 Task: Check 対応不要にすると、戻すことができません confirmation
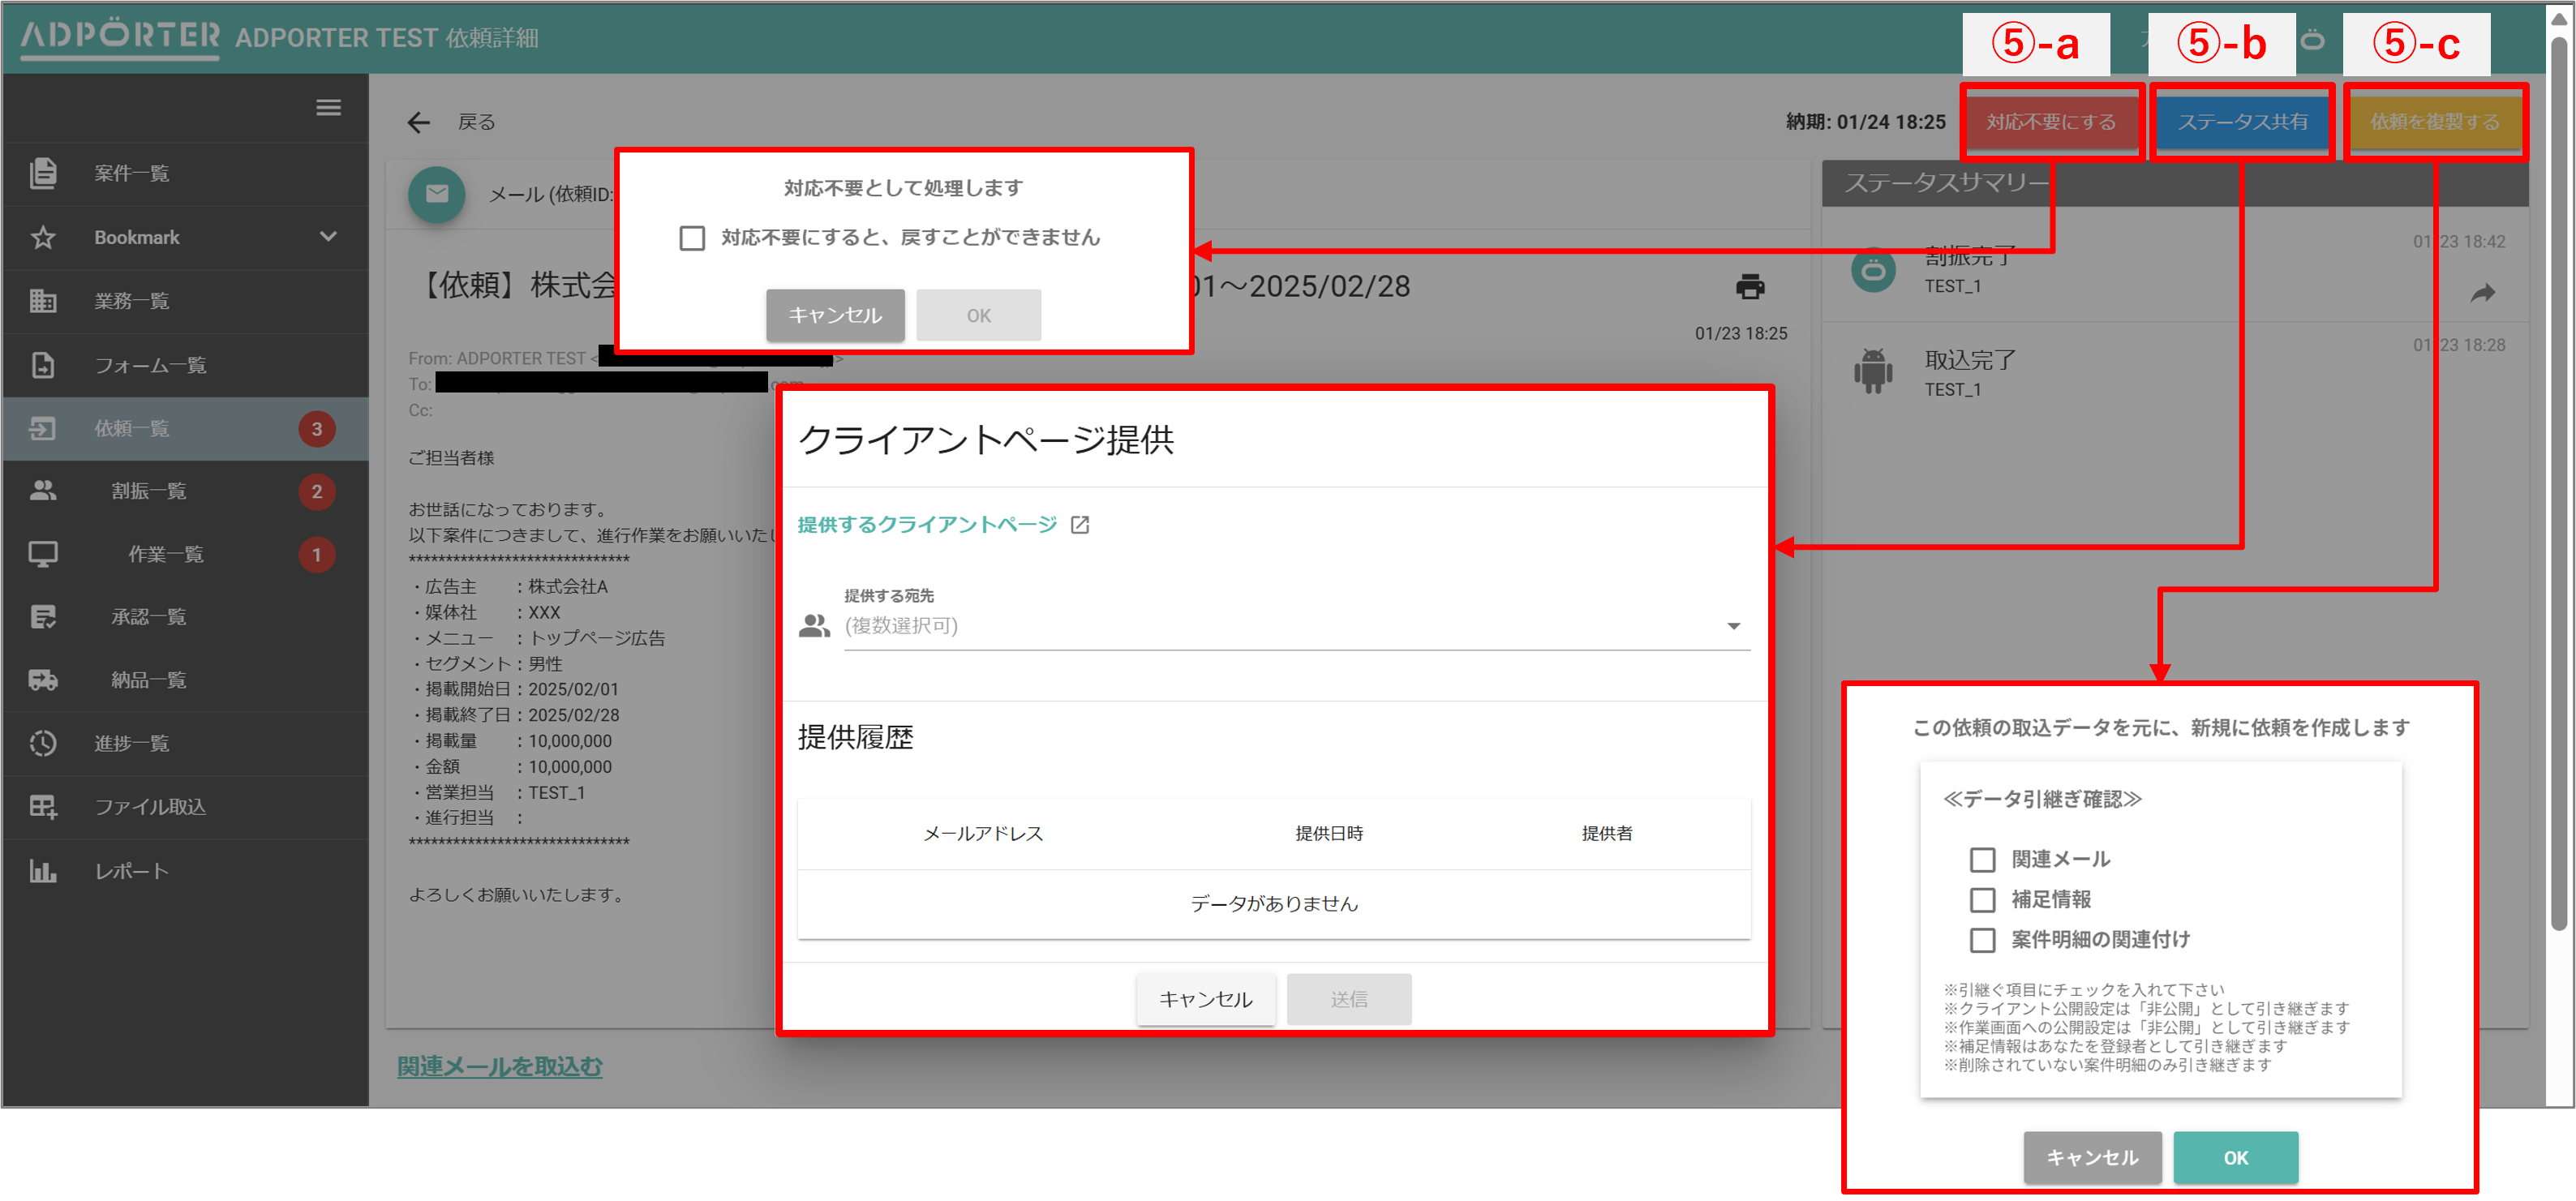(x=691, y=238)
